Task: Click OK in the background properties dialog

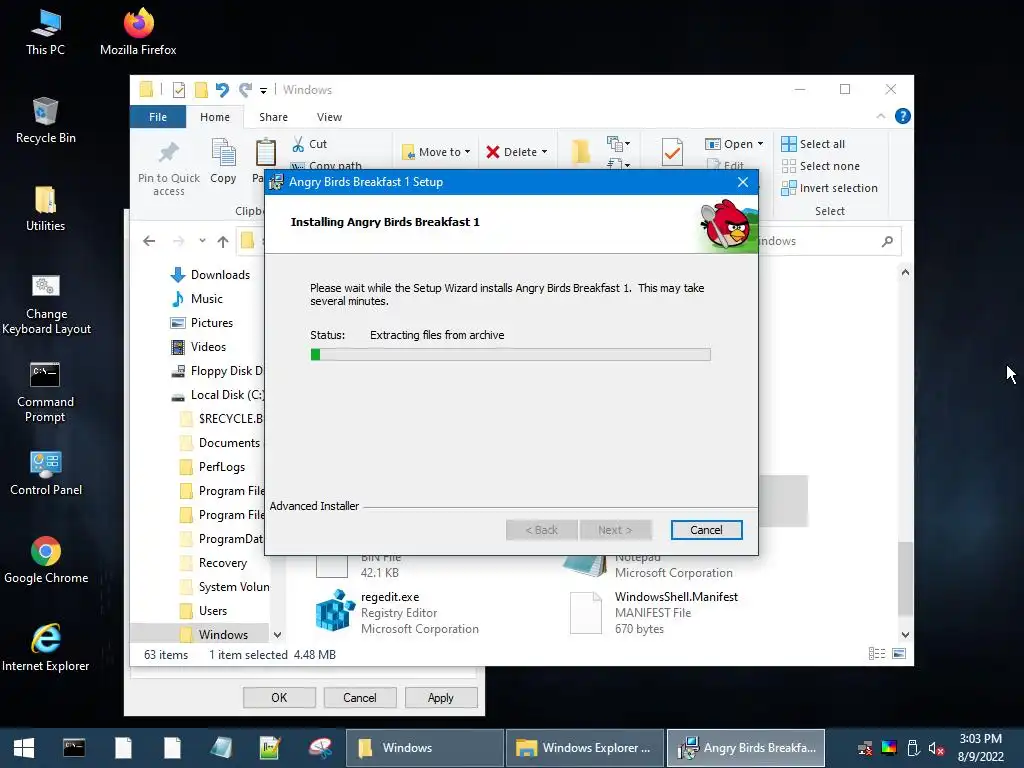Action: 279,697
